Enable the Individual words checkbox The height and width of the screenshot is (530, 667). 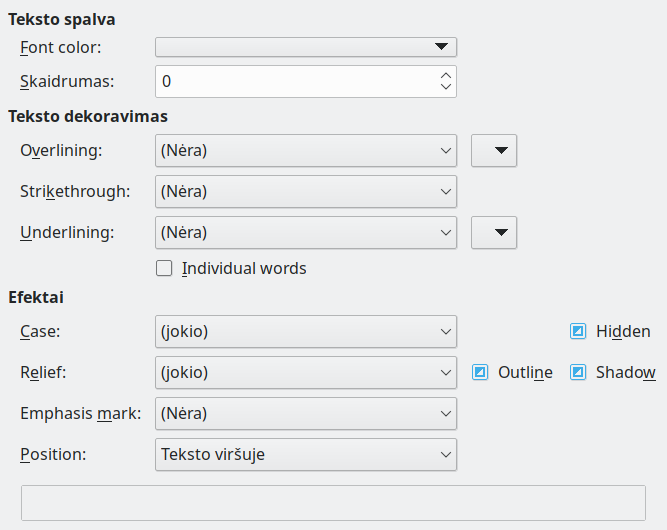(165, 268)
